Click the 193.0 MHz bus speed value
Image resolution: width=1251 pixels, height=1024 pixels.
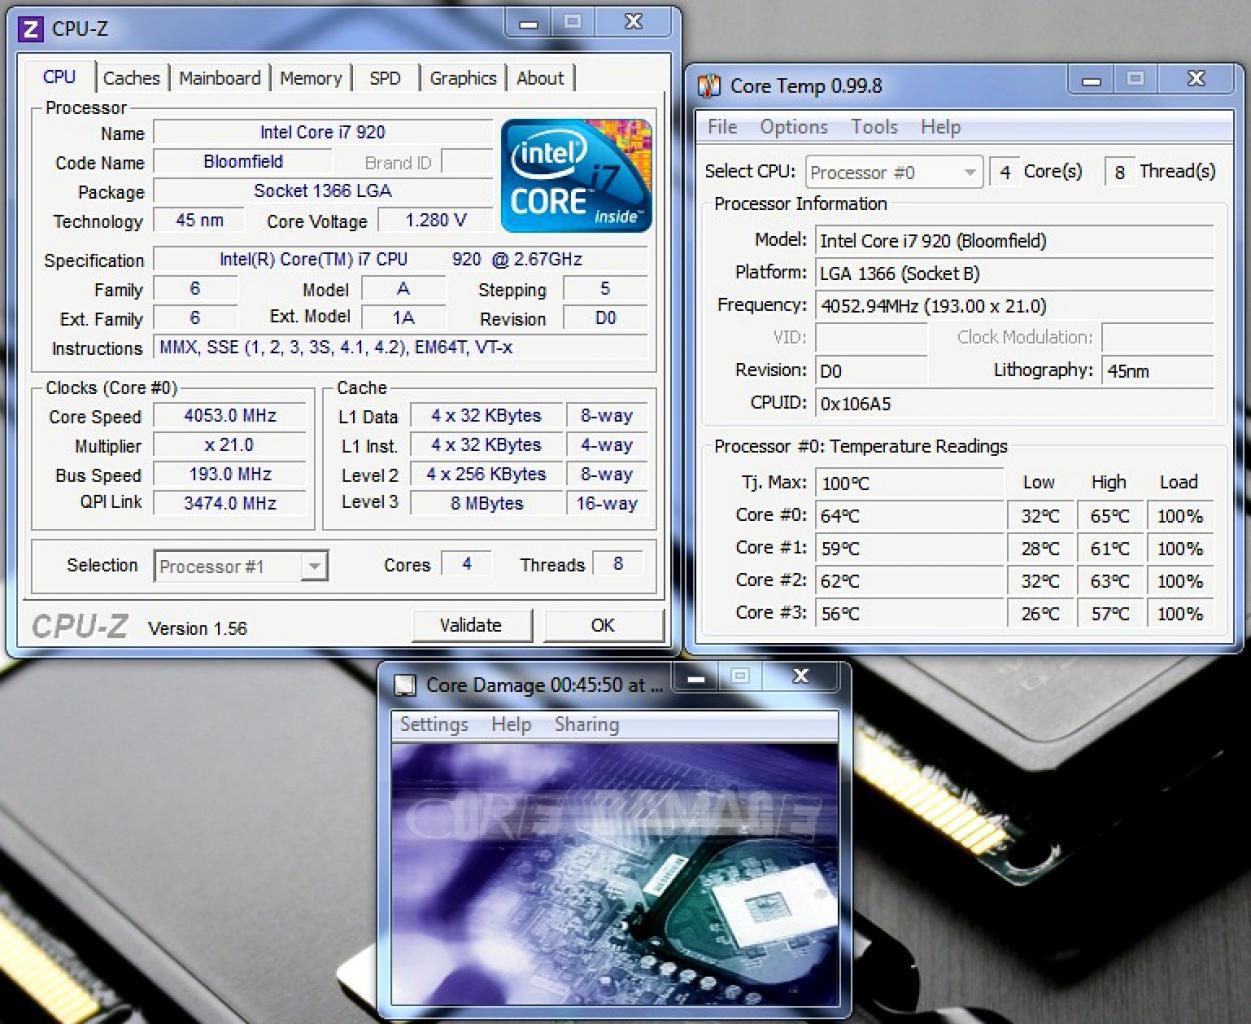click(230, 474)
